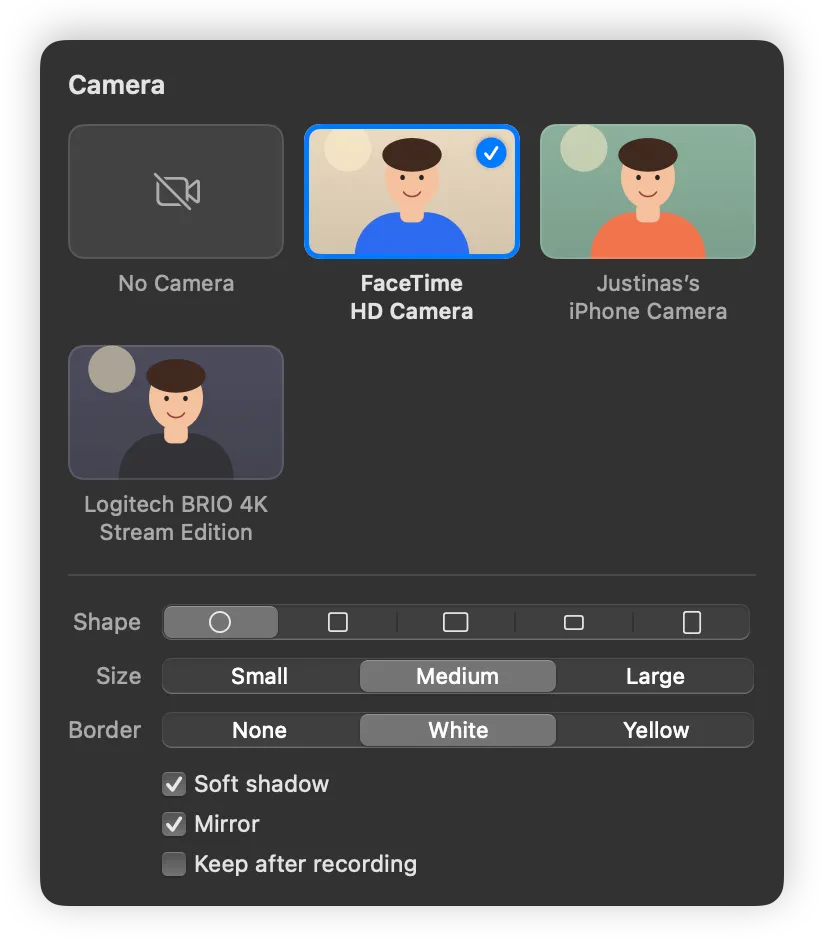The image size is (824, 946).
Task: Choose the FaceTime HD Camera thumbnail
Action: [x=411, y=191]
